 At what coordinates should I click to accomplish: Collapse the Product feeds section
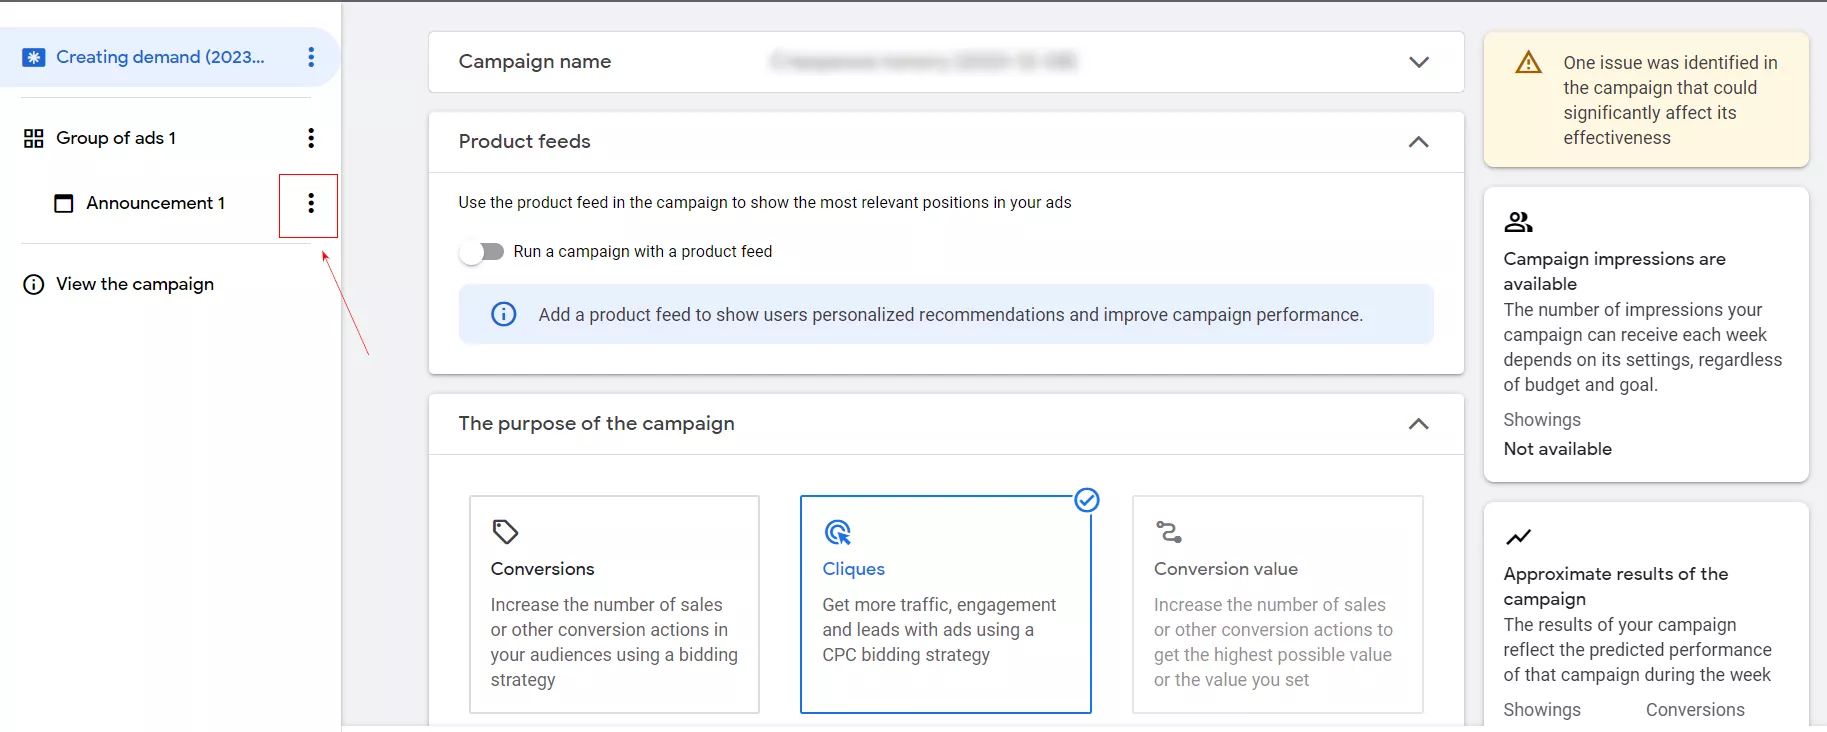pos(1418,142)
